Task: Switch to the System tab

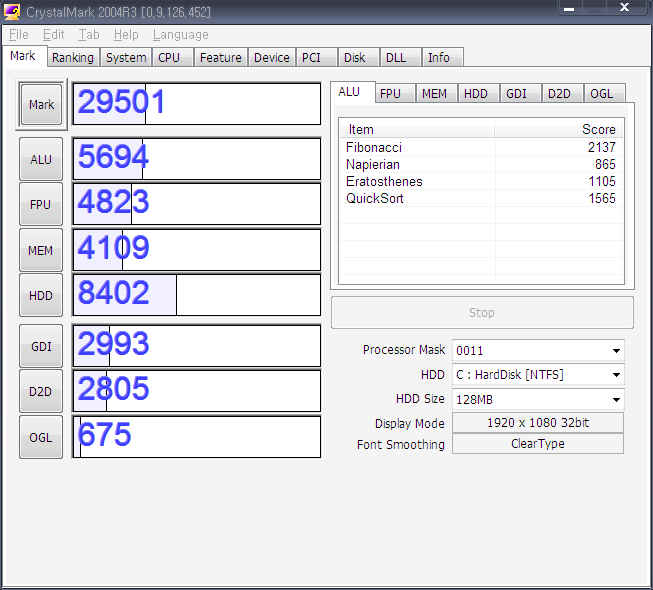Action: [126, 57]
